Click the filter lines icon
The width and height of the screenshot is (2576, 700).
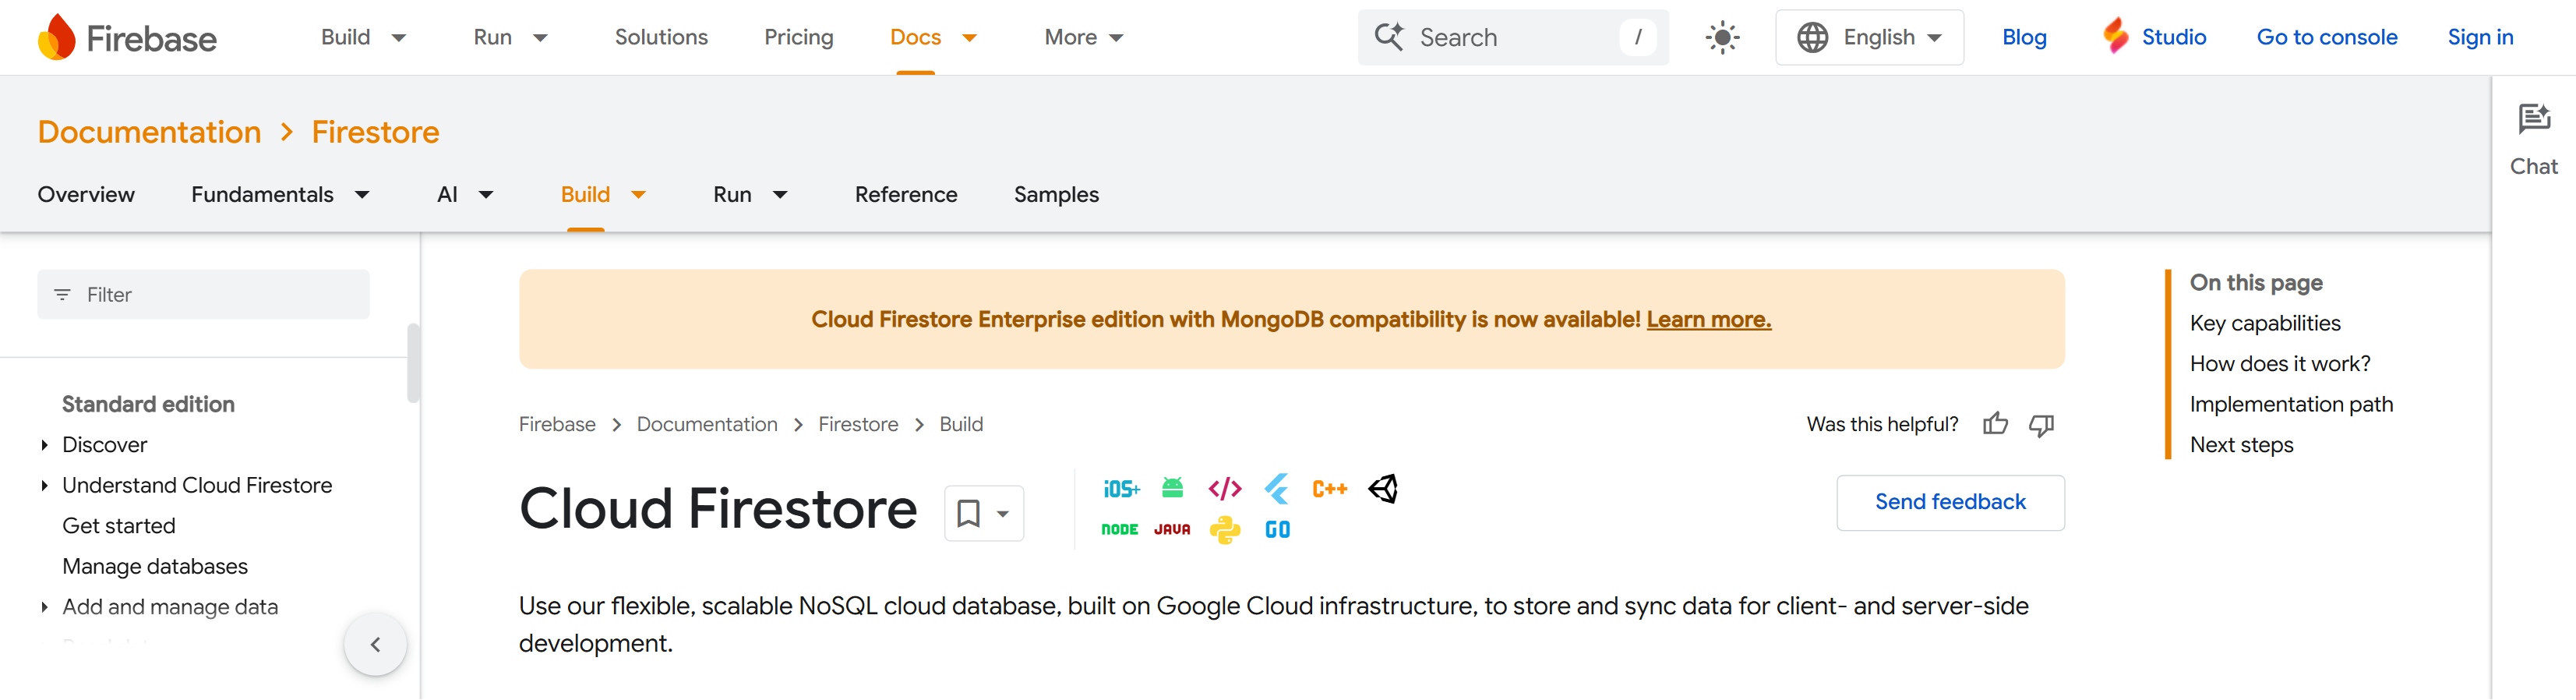click(x=62, y=294)
